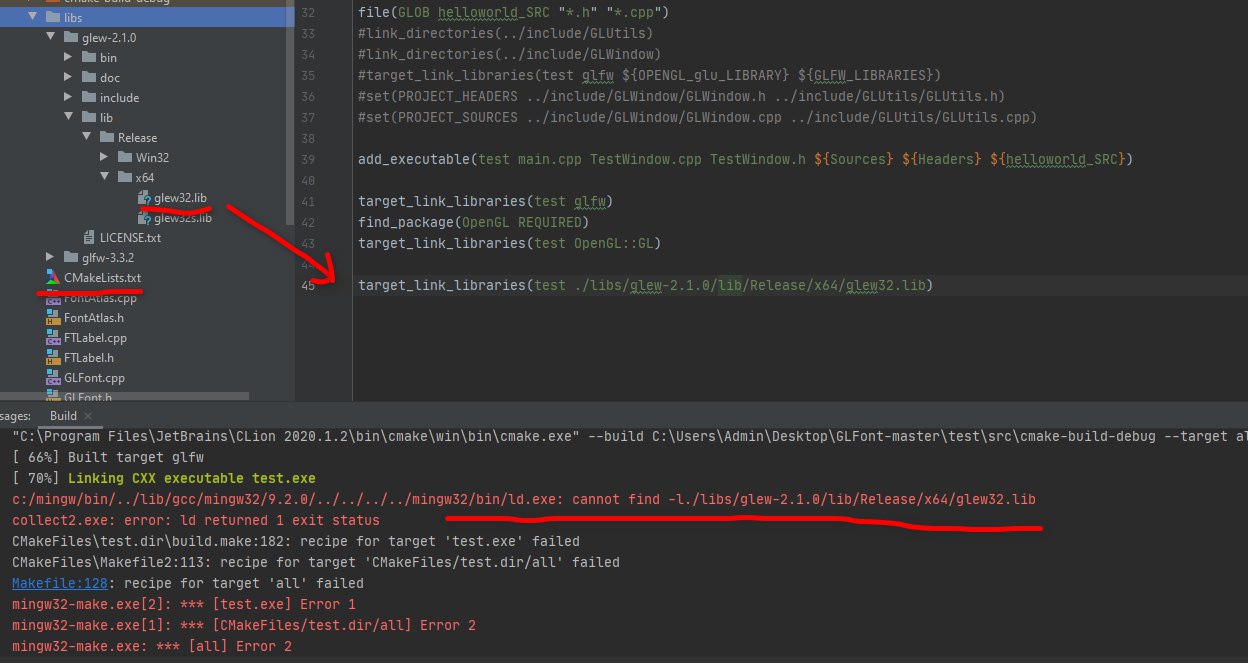Click the LICENSE.txt file icon
Screen dimensions: 1248x663
(89, 237)
